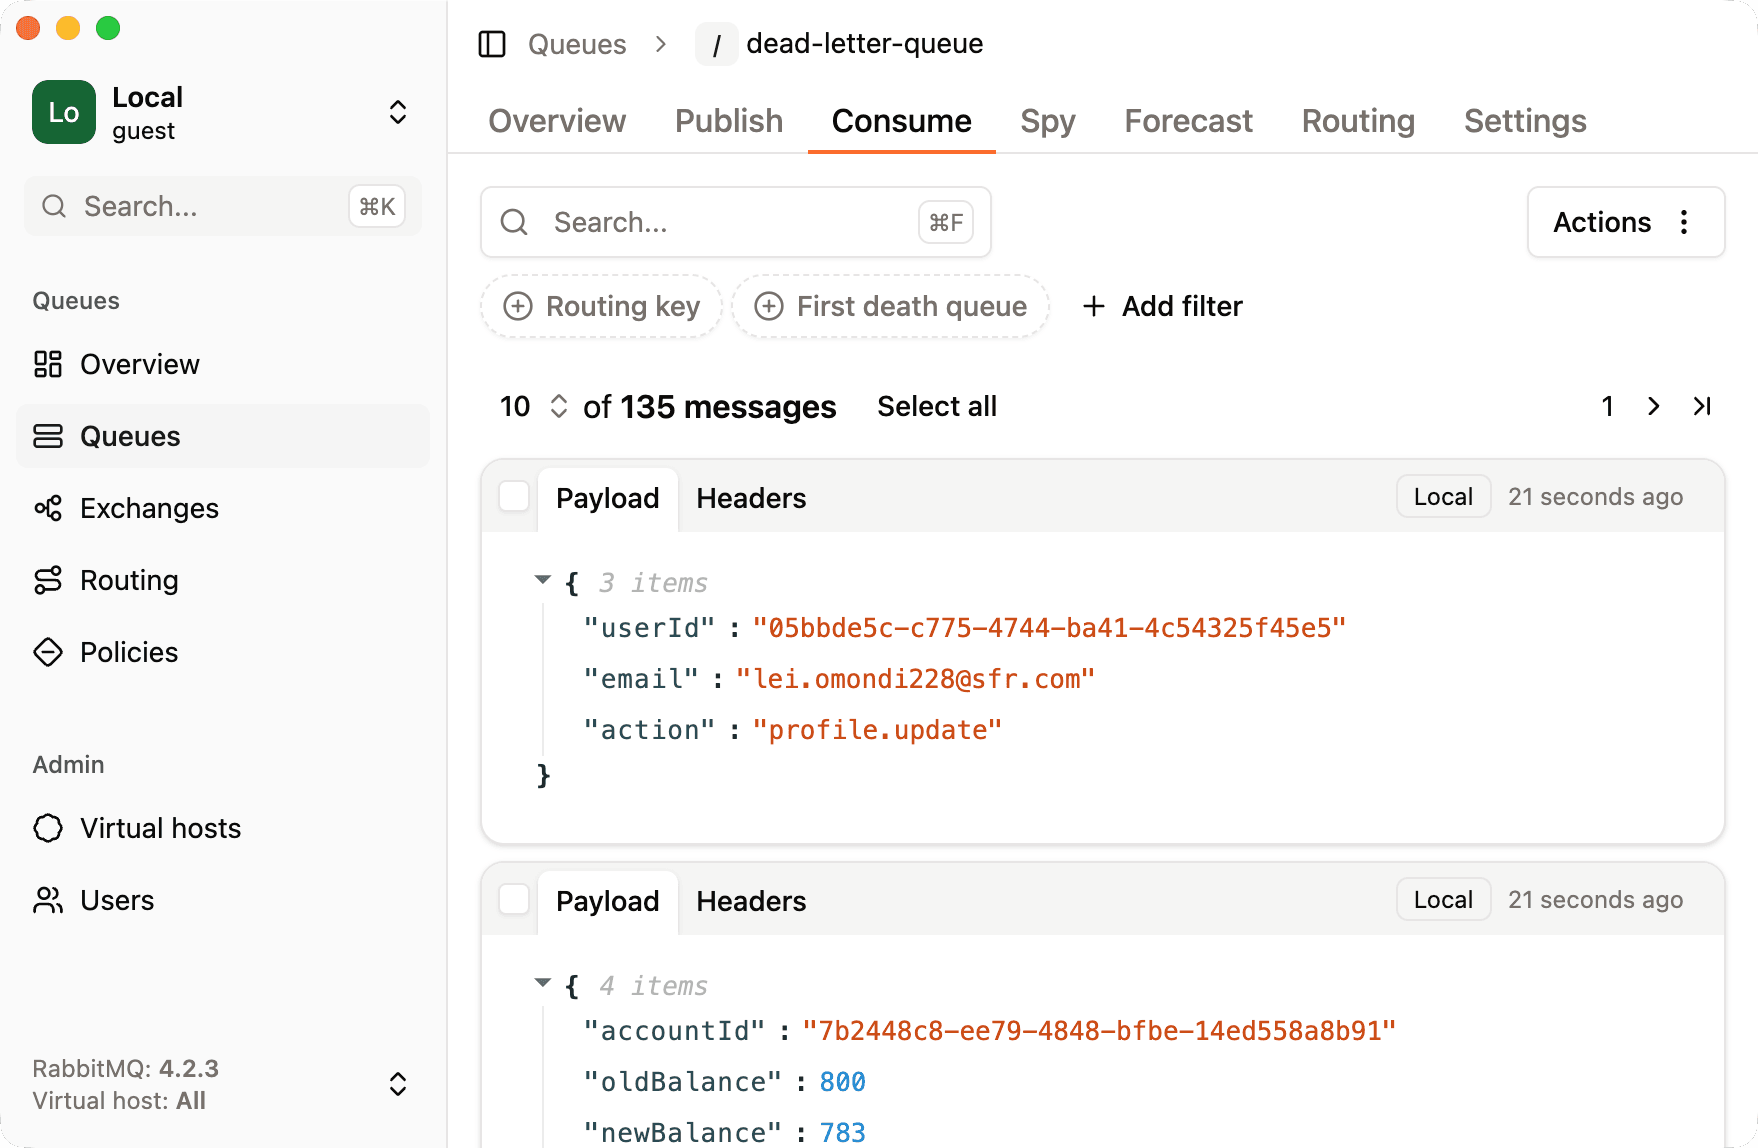This screenshot has width=1758, height=1148.
Task: Check the second message's selection checkbox
Action: 513,899
